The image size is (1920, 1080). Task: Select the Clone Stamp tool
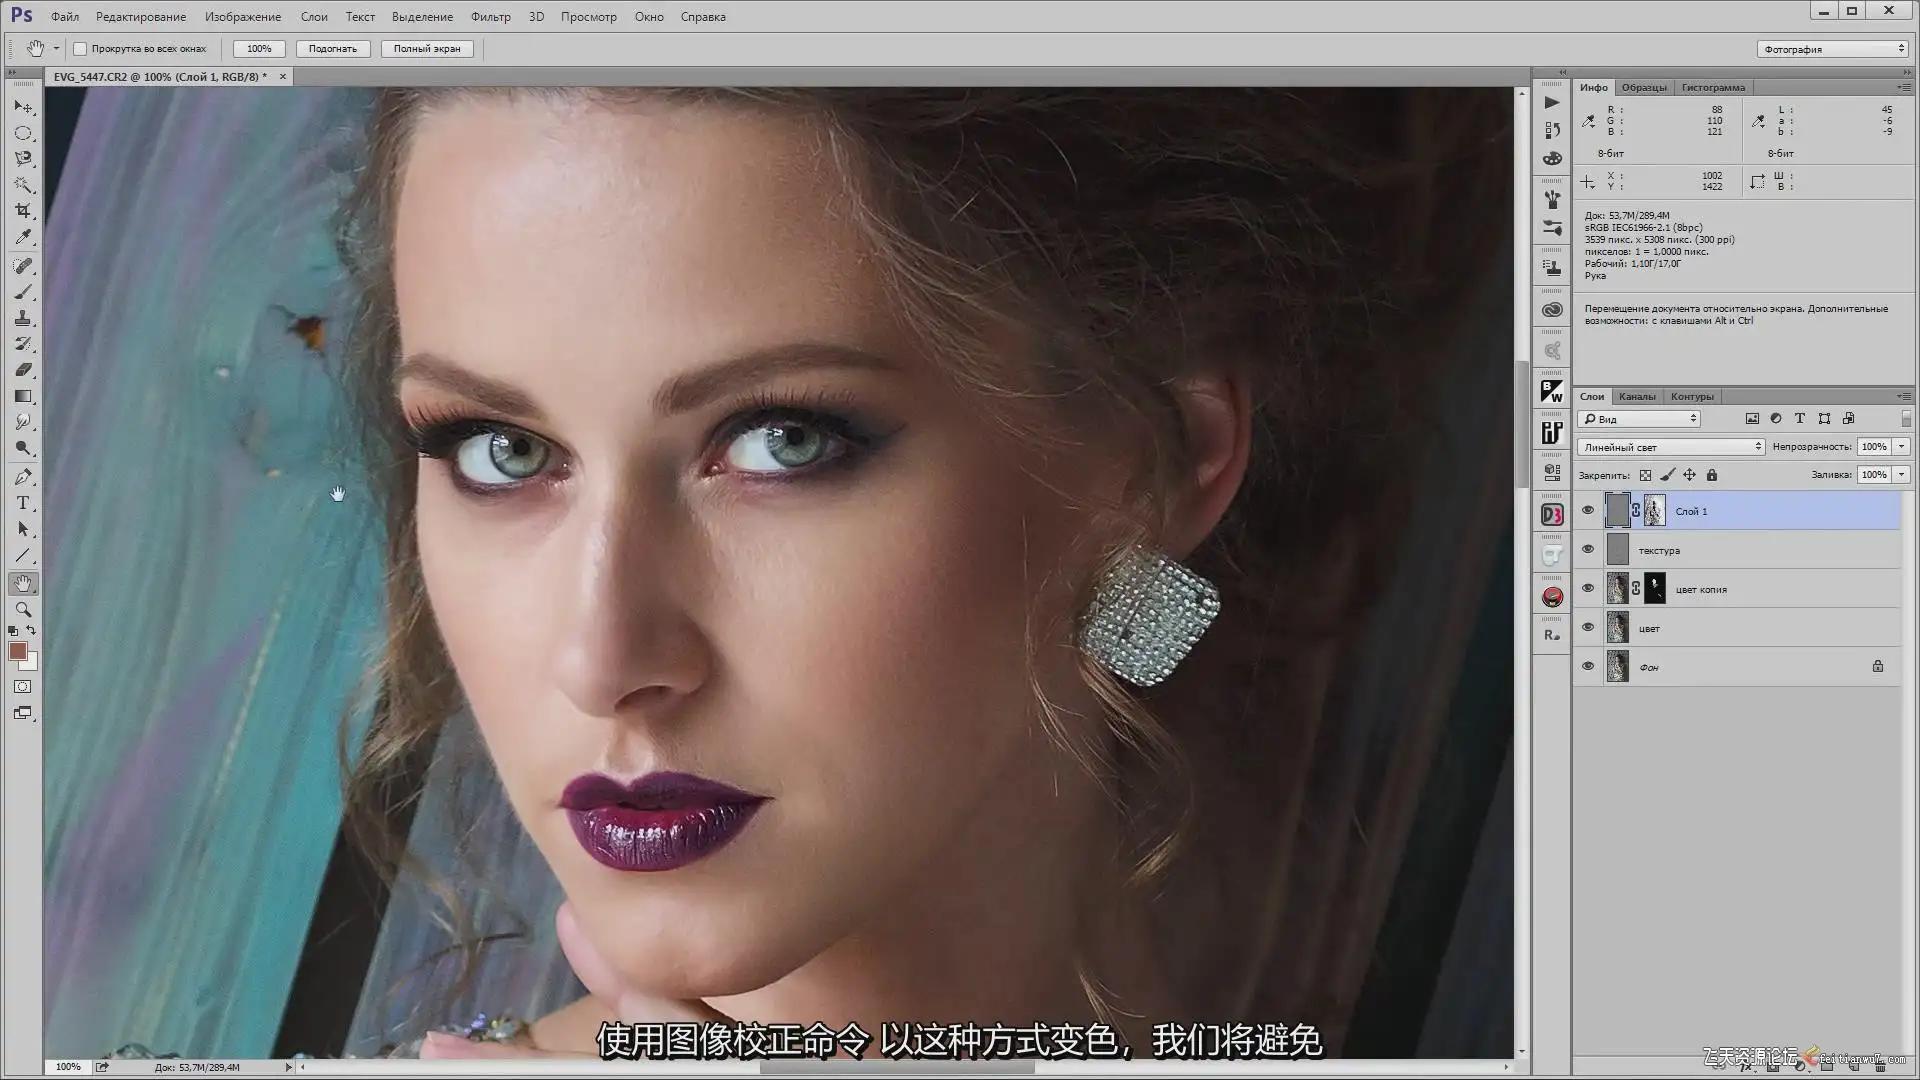point(23,318)
